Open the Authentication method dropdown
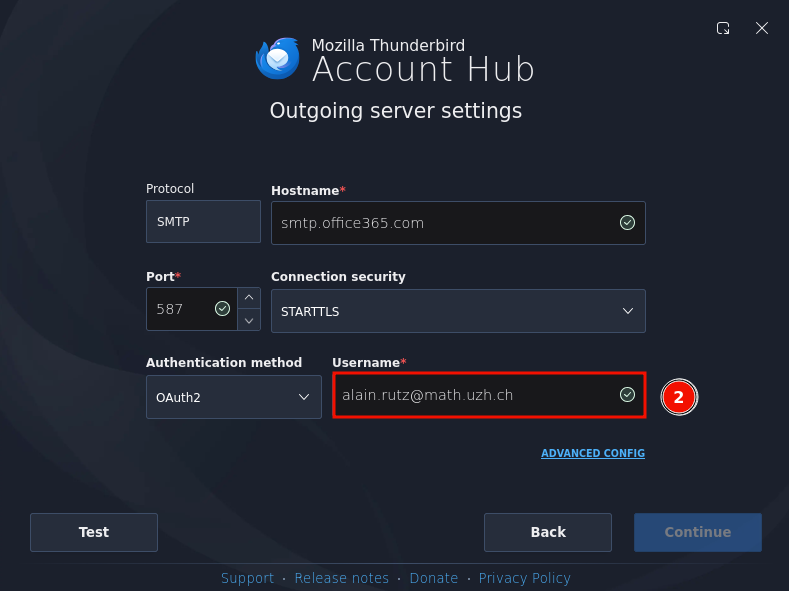Image resolution: width=789 pixels, height=591 pixels. (233, 397)
